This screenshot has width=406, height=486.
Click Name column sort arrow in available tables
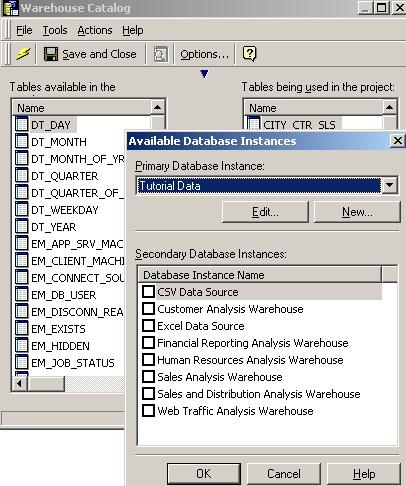[157, 107]
